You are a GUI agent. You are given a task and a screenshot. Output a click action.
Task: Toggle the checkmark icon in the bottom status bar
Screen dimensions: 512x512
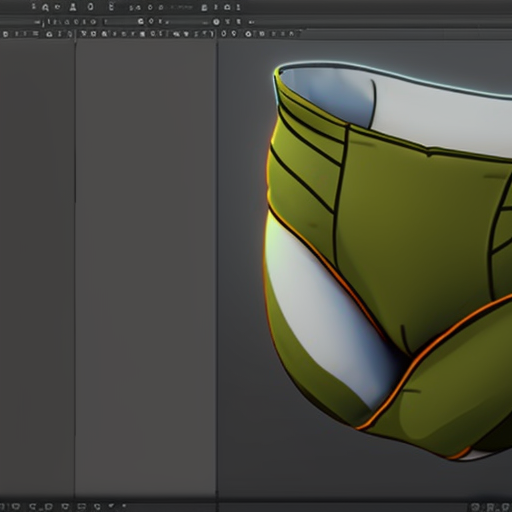coord(111,506)
